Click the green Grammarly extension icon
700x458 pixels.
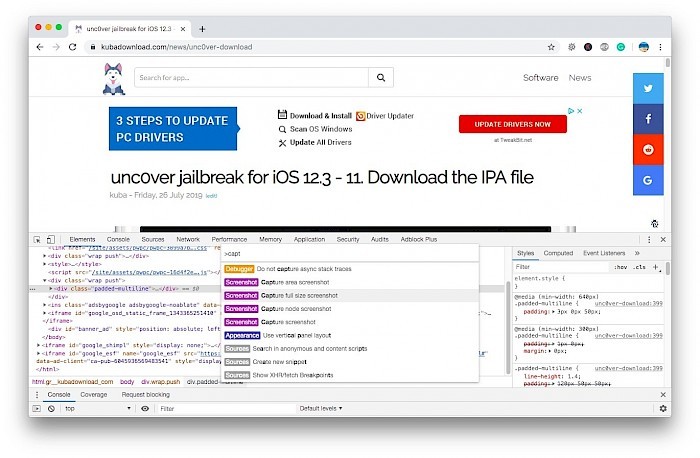(x=621, y=47)
